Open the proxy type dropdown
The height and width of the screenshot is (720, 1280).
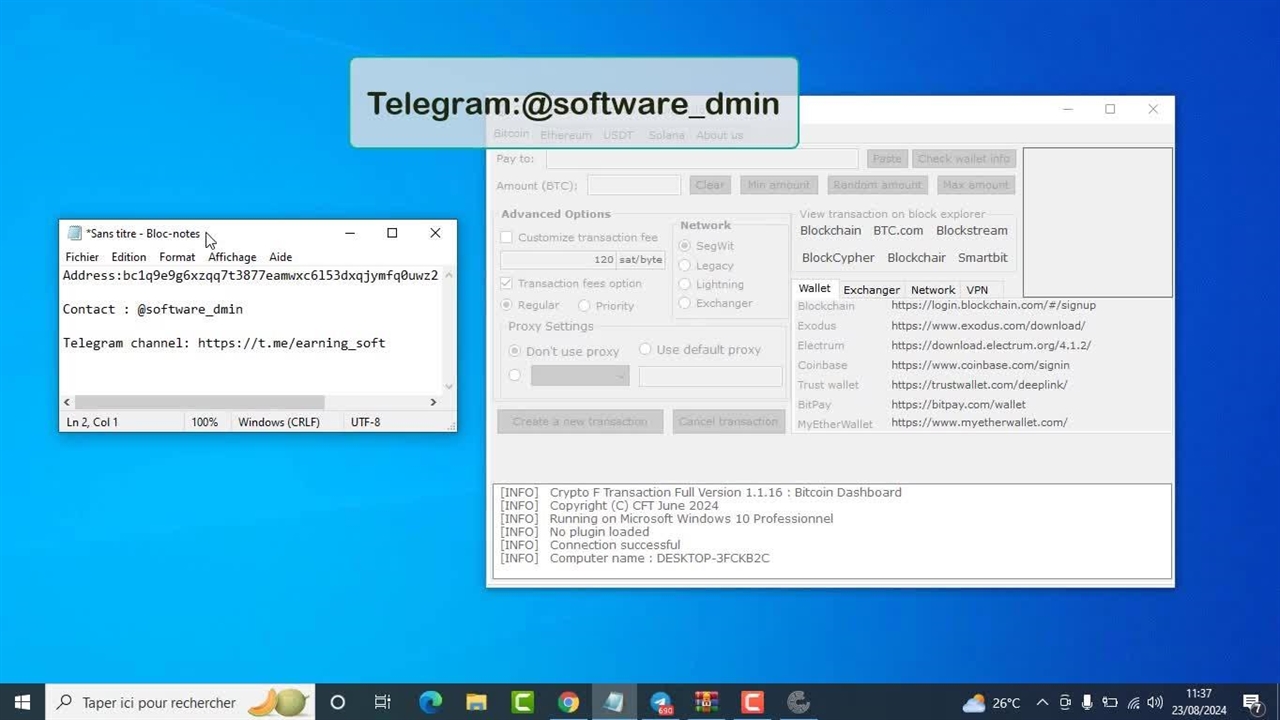(580, 376)
